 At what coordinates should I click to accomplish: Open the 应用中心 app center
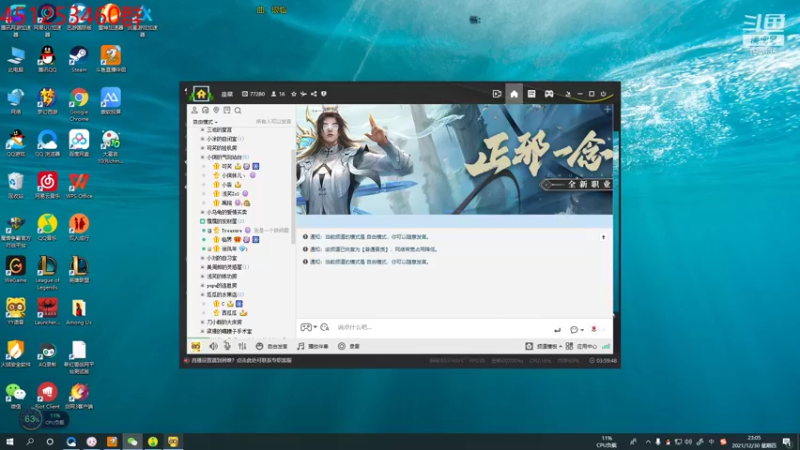[582, 346]
